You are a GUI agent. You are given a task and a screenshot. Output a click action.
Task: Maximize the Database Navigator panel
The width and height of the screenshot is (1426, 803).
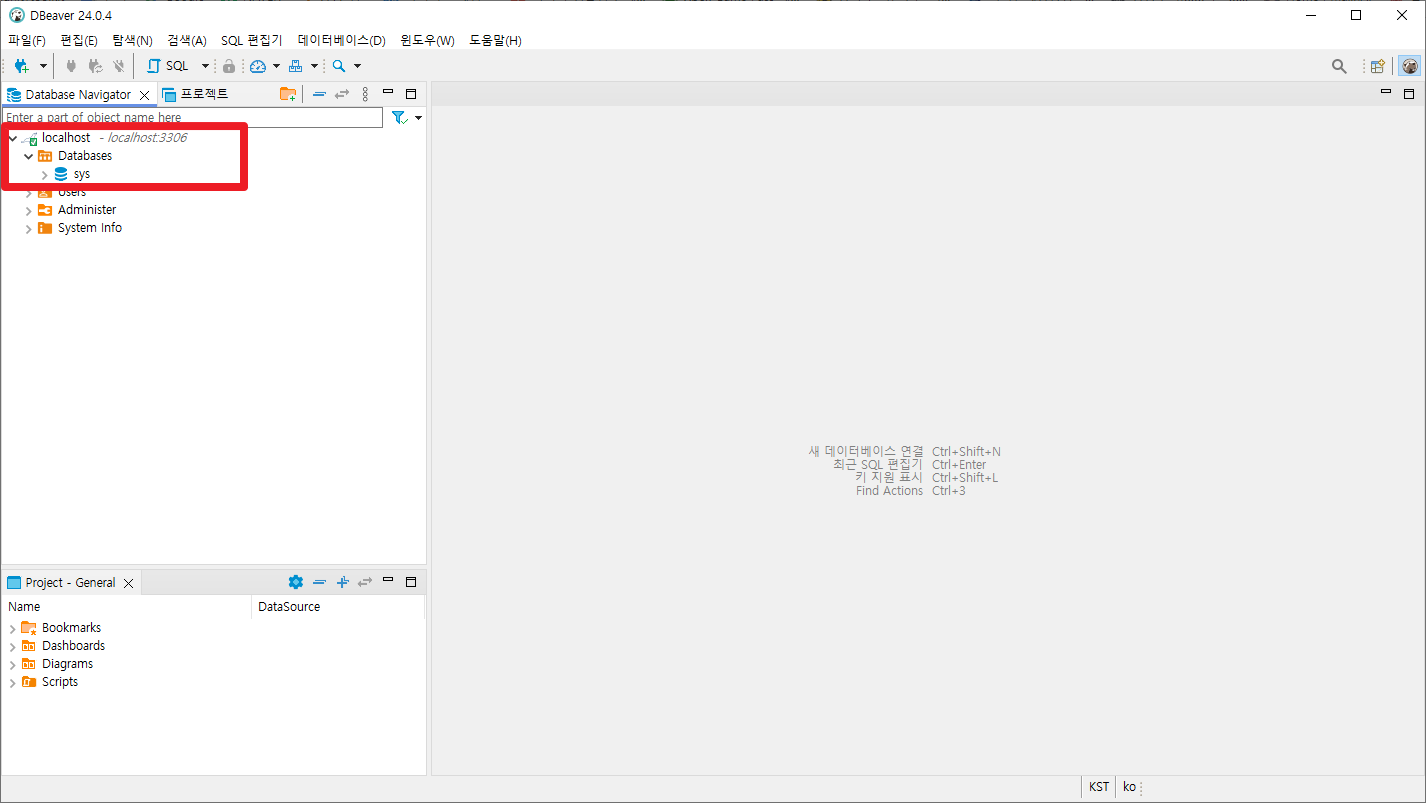(x=410, y=93)
